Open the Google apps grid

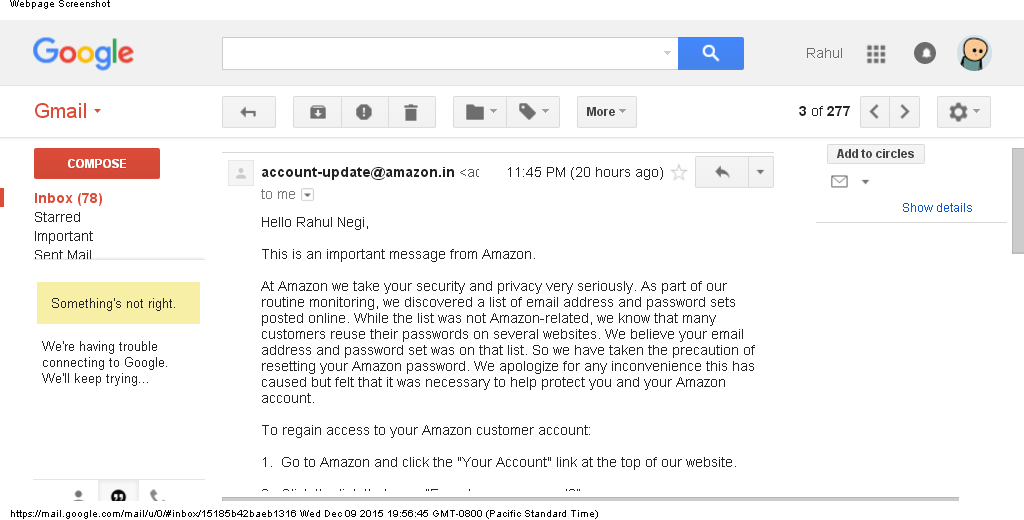pyautogui.click(x=876, y=54)
